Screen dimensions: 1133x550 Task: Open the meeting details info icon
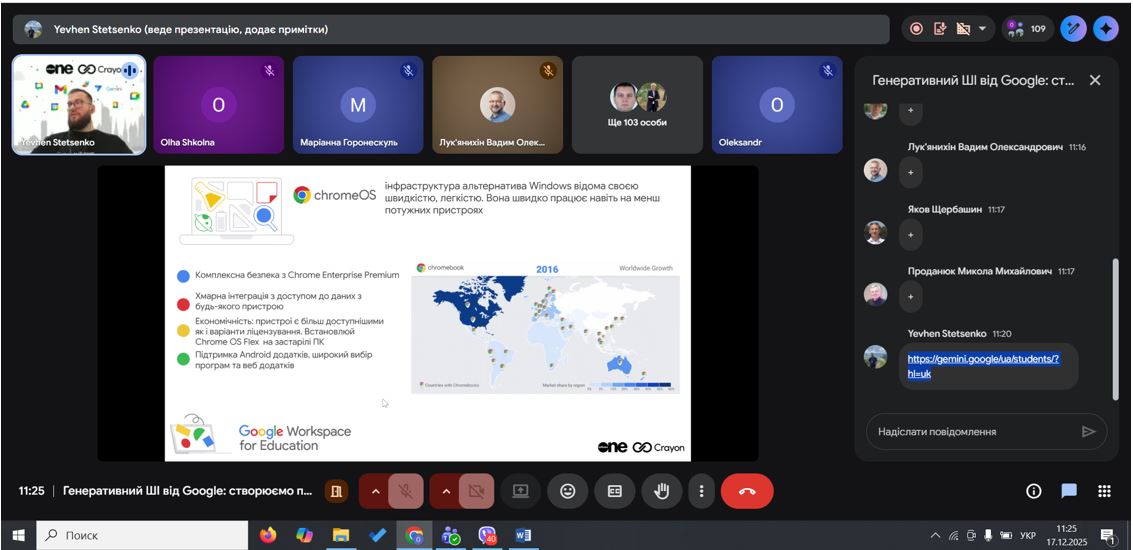point(1034,491)
